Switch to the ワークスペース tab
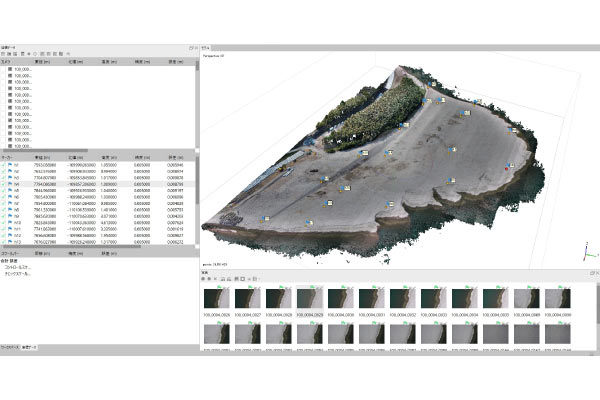This screenshot has height=400, width=600. click(x=11, y=345)
